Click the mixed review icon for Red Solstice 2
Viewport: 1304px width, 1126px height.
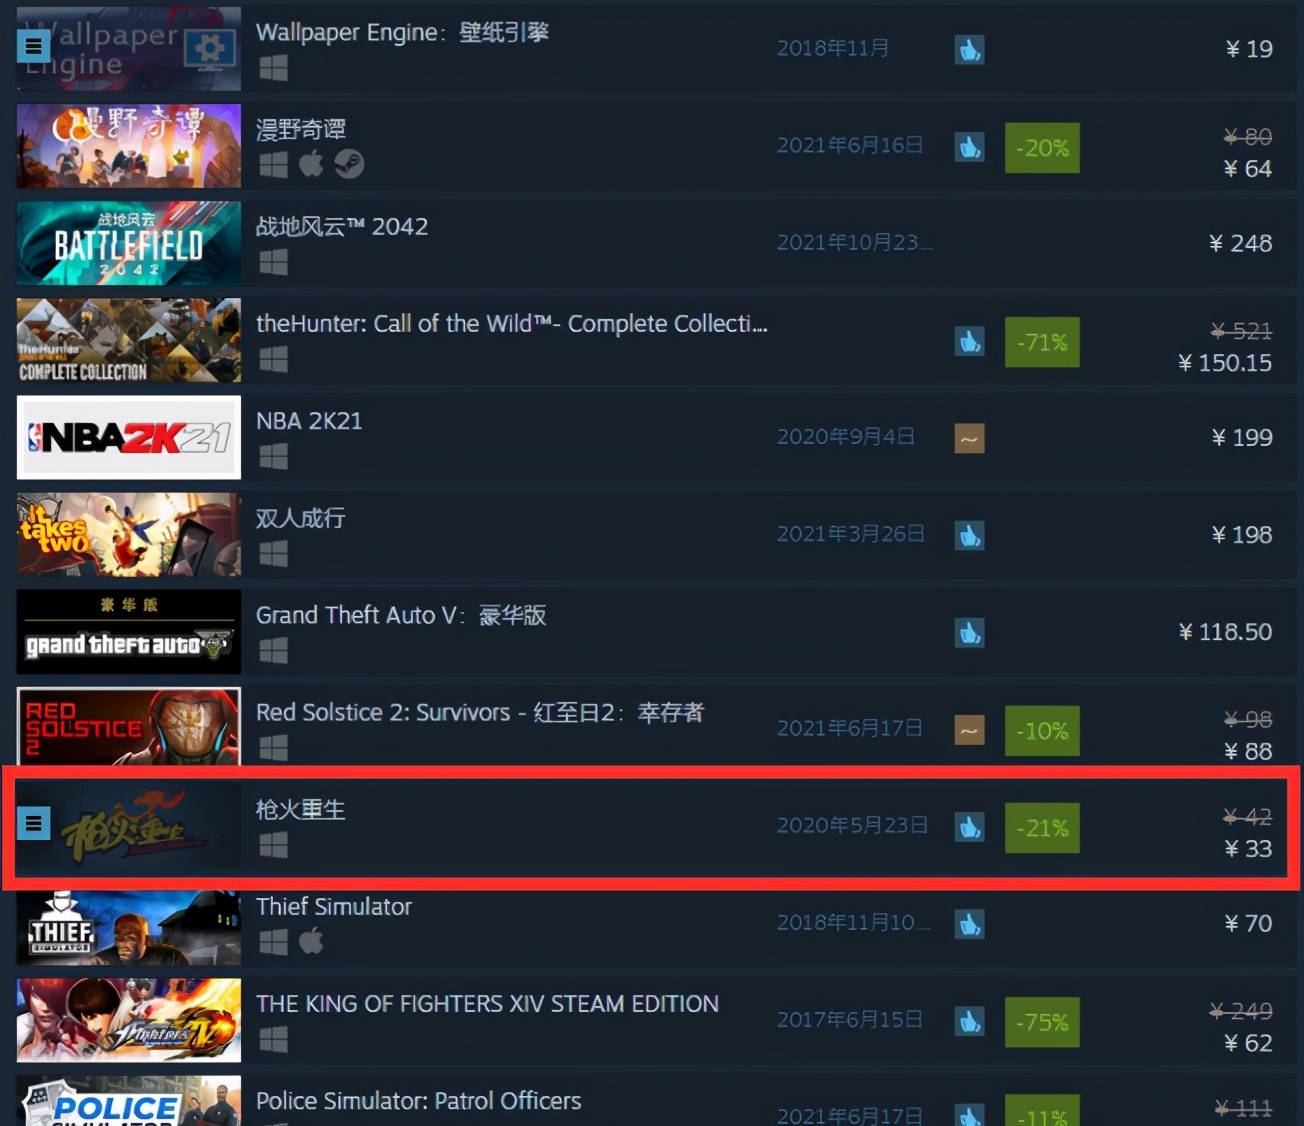point(969,730)
